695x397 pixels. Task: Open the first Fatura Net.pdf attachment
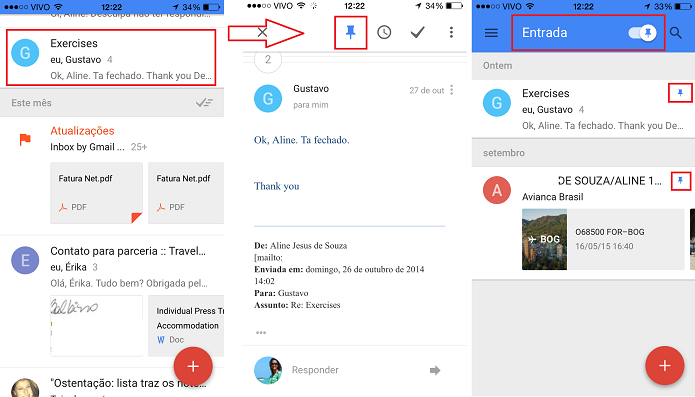[96, 193]
